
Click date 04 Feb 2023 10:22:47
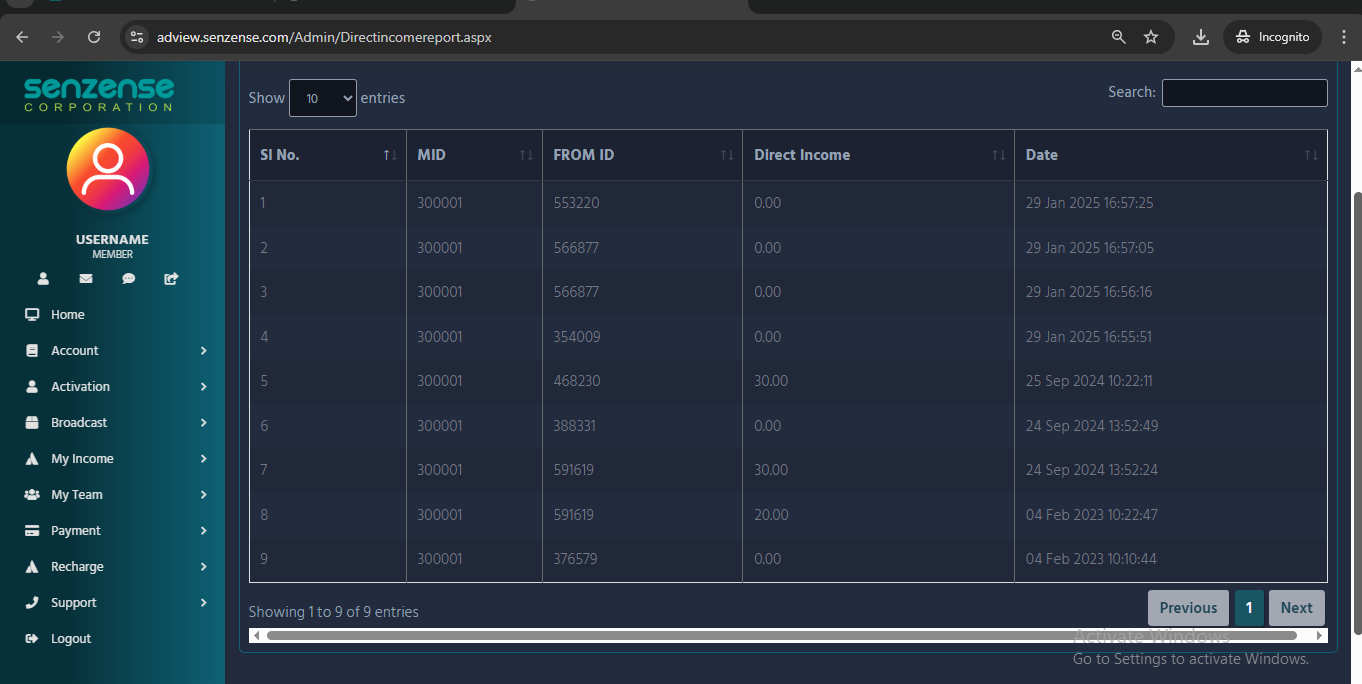[x=1092, y=515]
